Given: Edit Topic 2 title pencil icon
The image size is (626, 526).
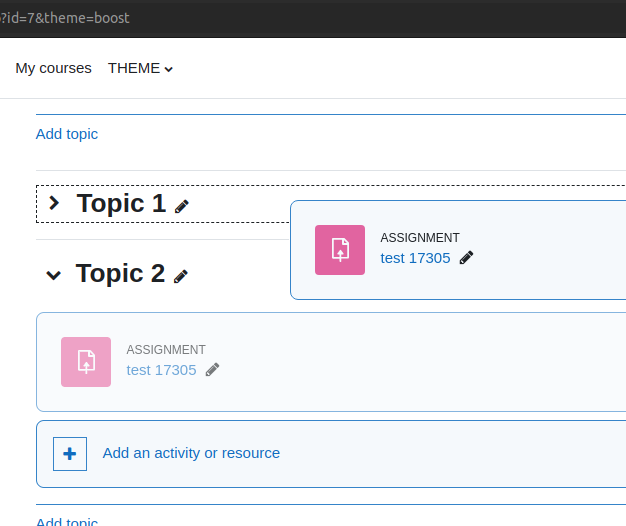Looking at the screenshot, I should [x=181, y=276].
